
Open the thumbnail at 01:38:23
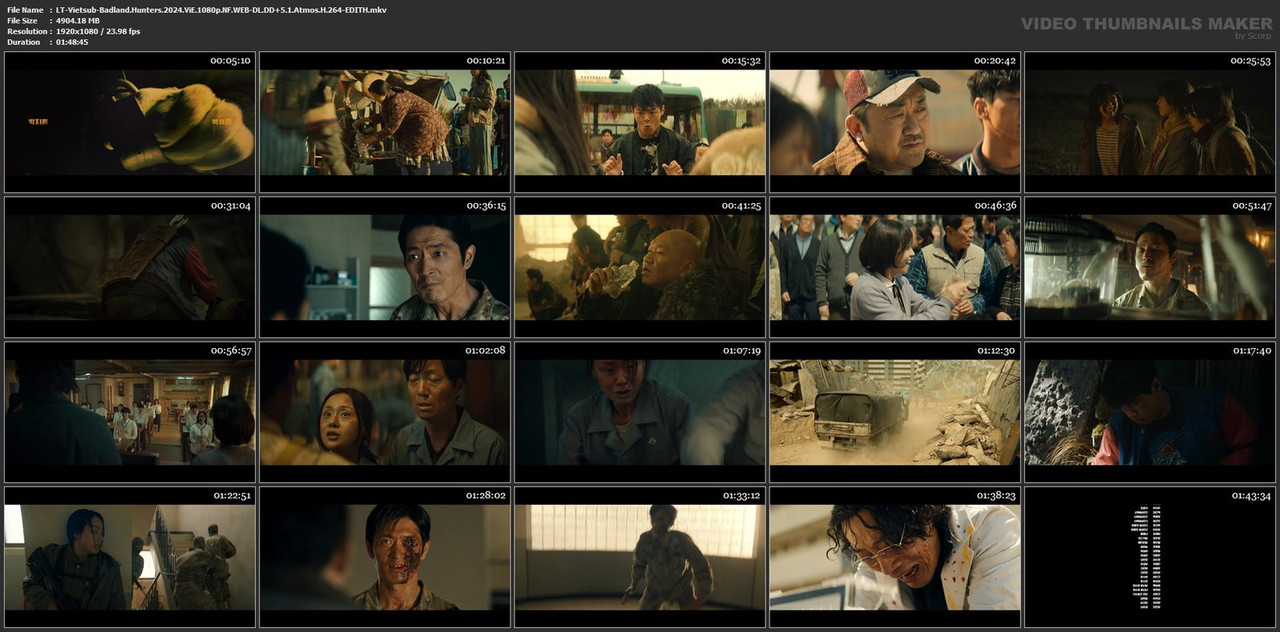(895, 557)
